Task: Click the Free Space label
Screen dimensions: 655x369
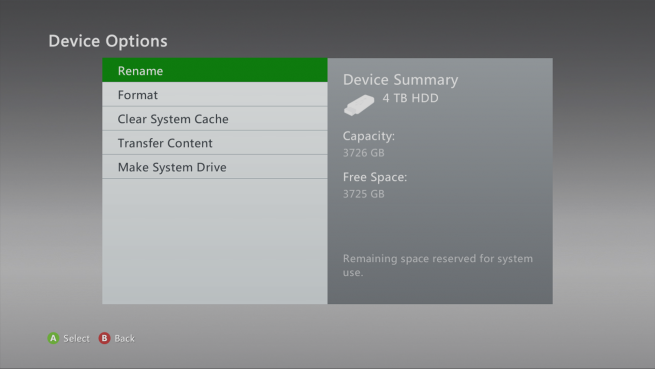Action: pos(375,177)
